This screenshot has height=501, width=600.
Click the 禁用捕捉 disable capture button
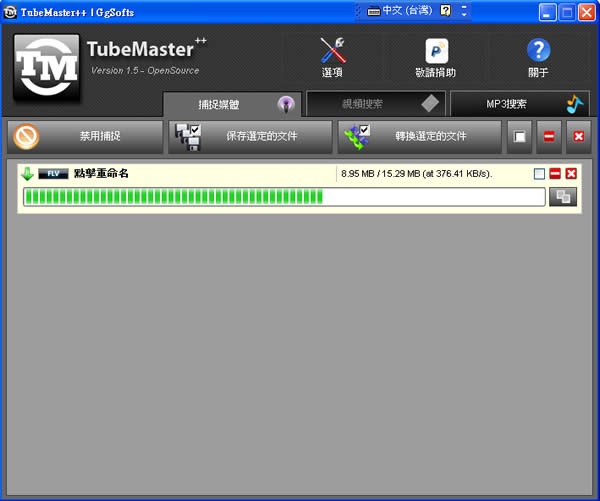(x=85, y=137)
